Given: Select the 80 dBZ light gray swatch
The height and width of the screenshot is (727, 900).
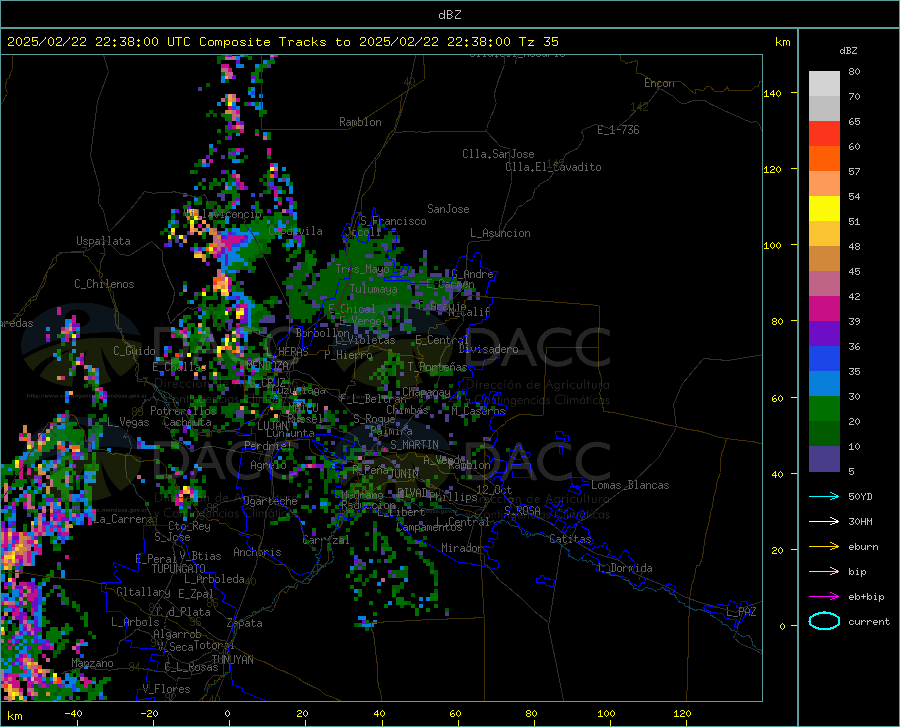Looking at the screenshot, I should coord(824,84).
